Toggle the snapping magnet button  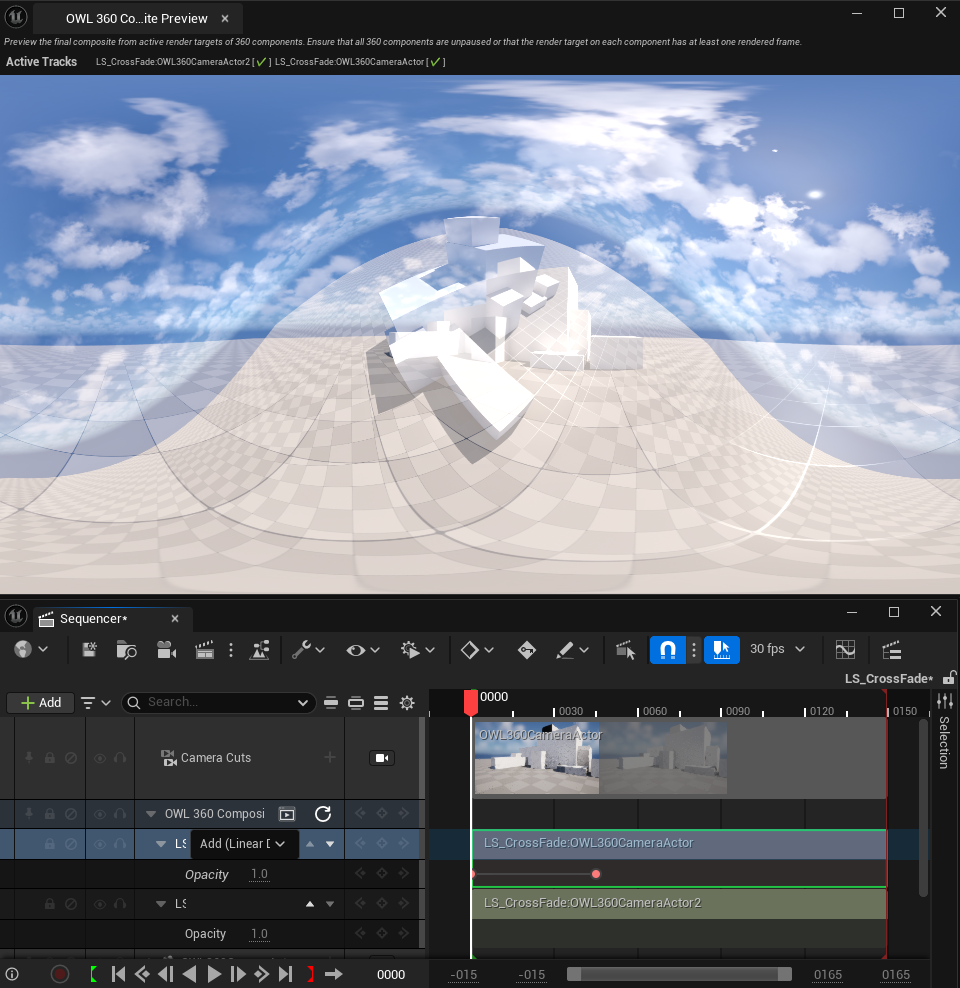tap(667, 650)
